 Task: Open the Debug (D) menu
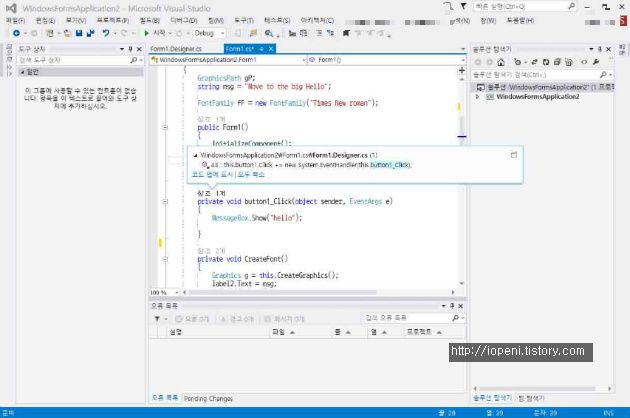(x=184, y=20)
